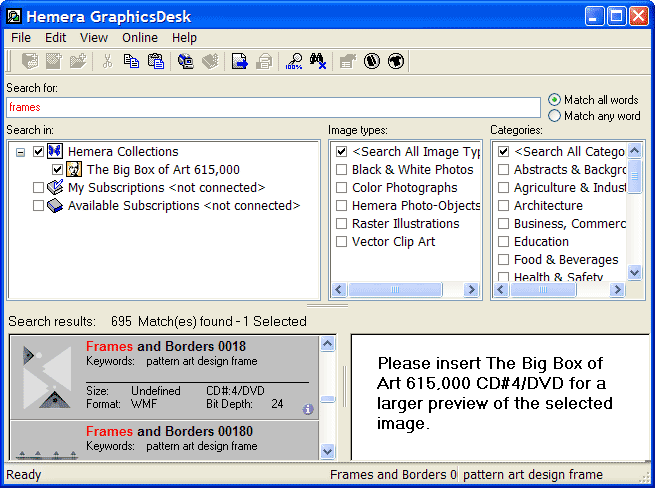Click the round black-and-white pause-like icon

pyautogui.click(x=372, y=61)
